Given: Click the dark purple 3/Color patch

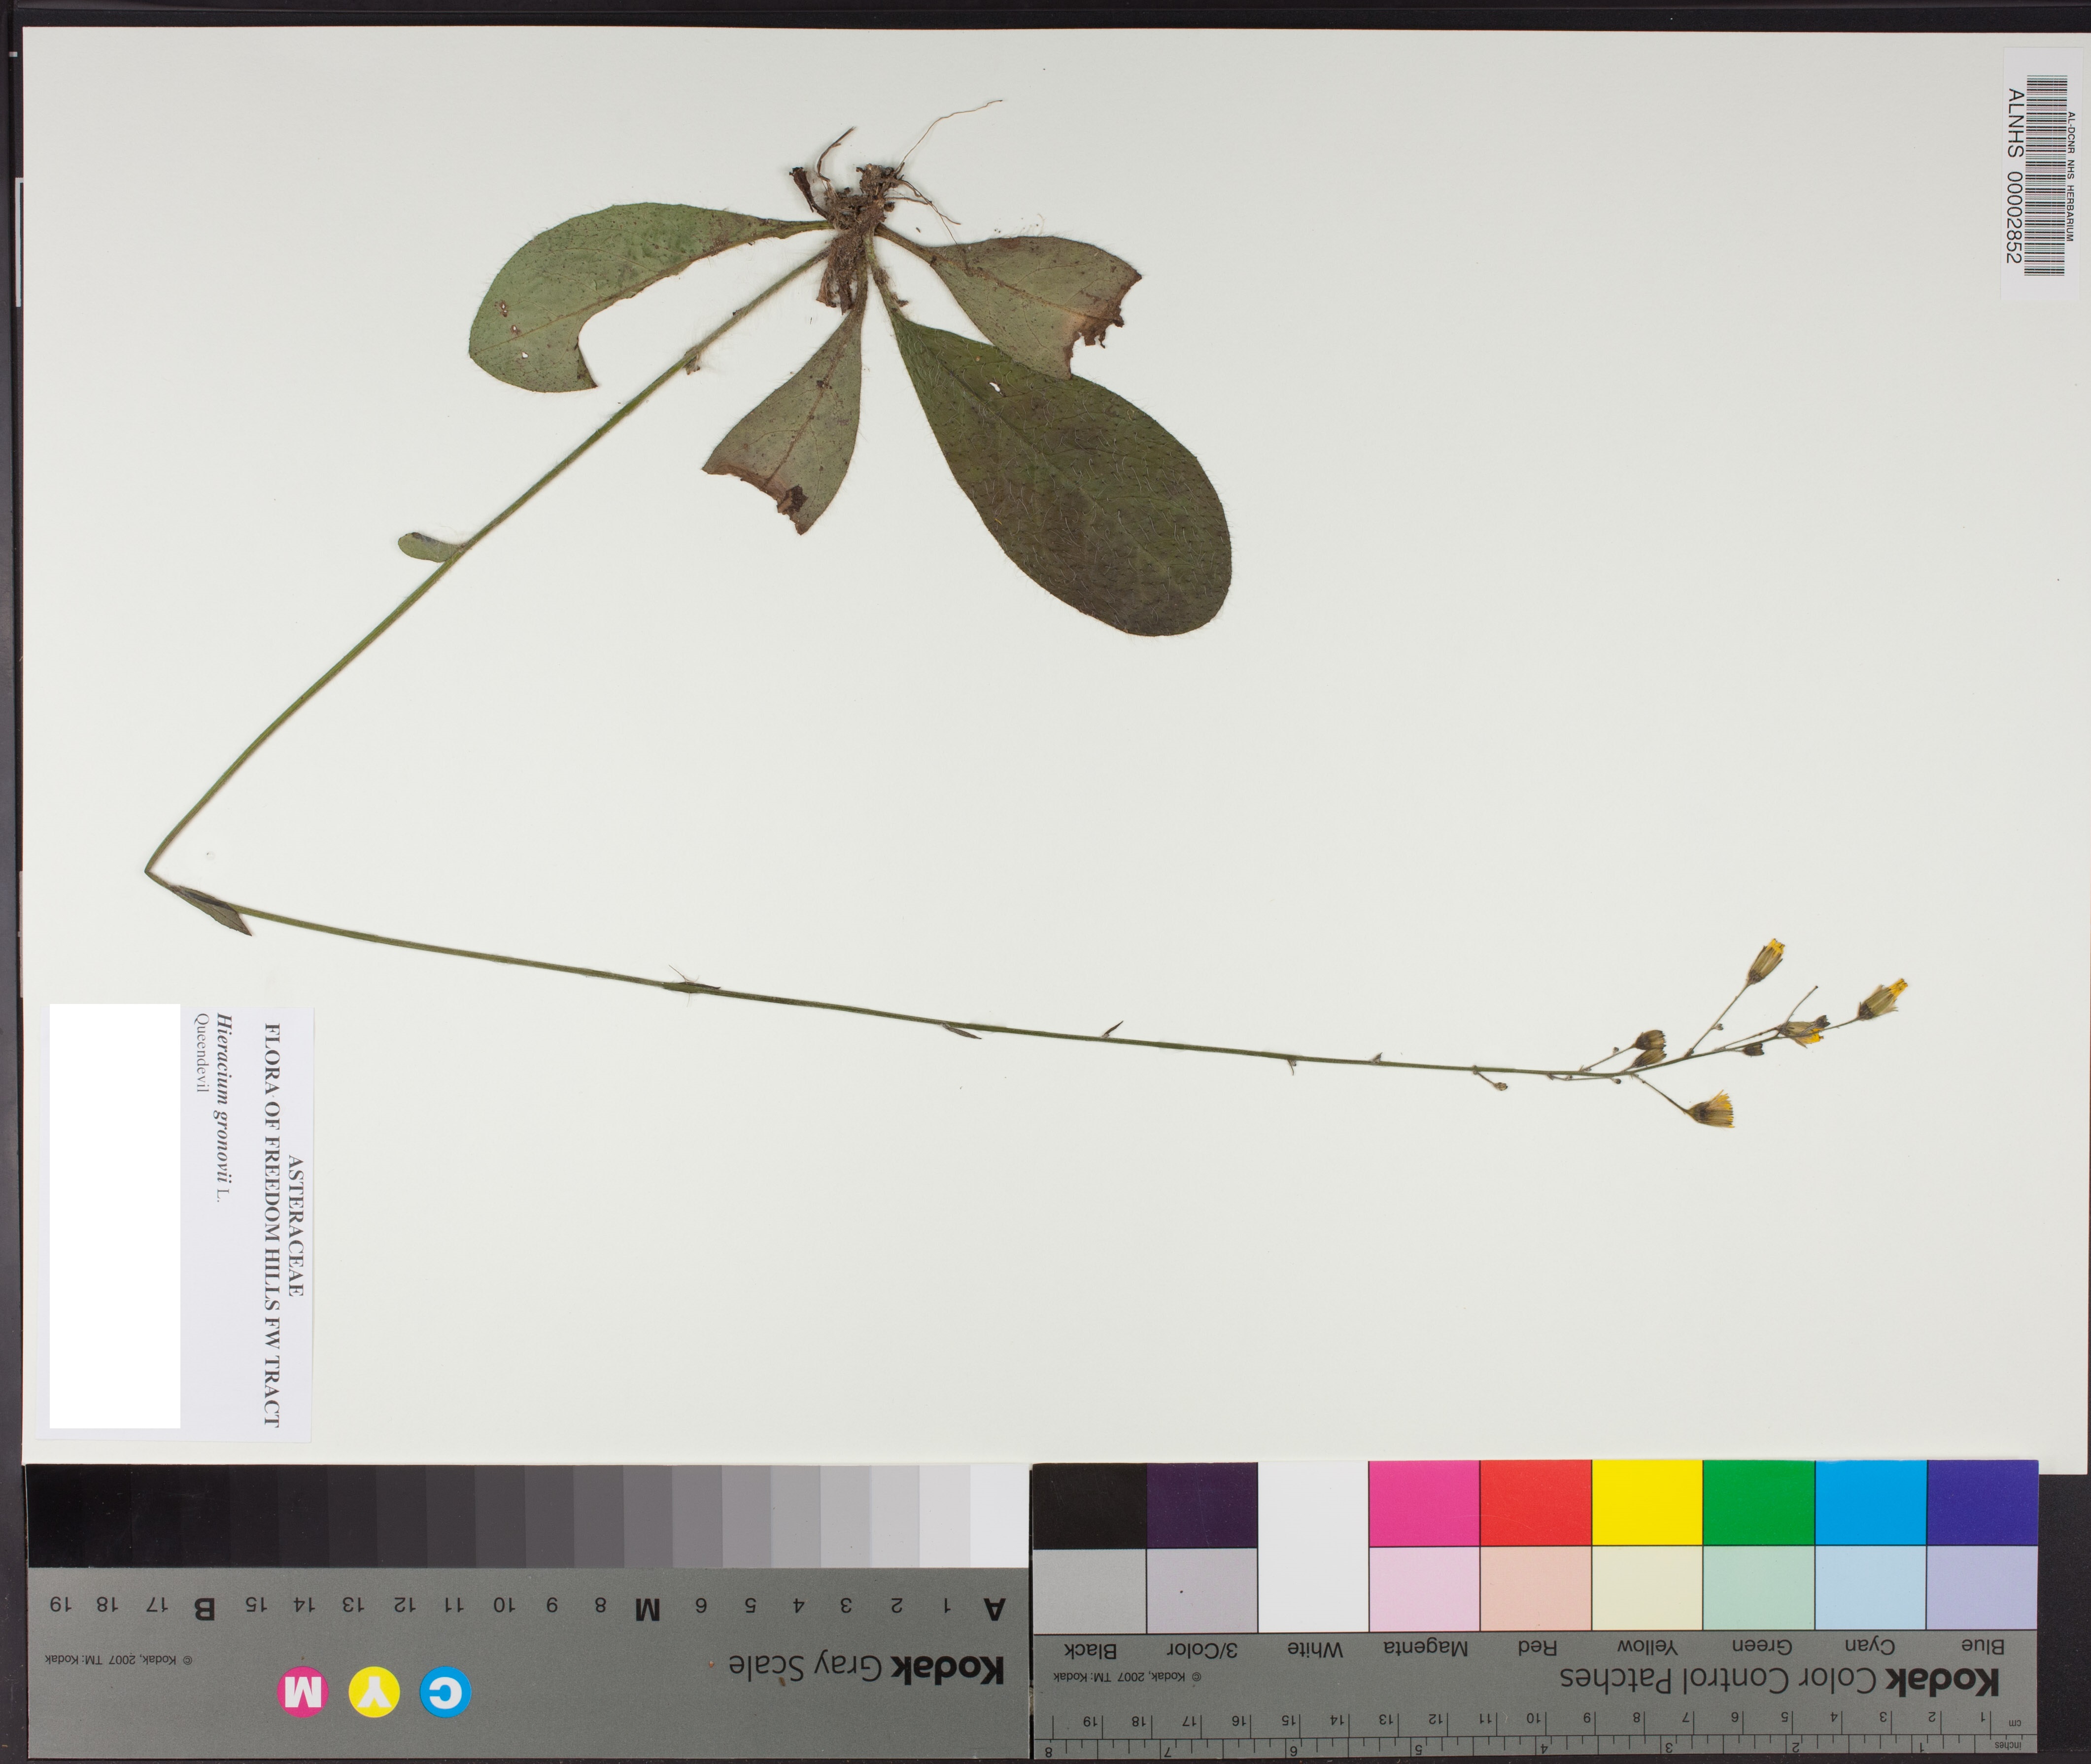Looking at the screenshot, I should click(x=1202, y=1505).
